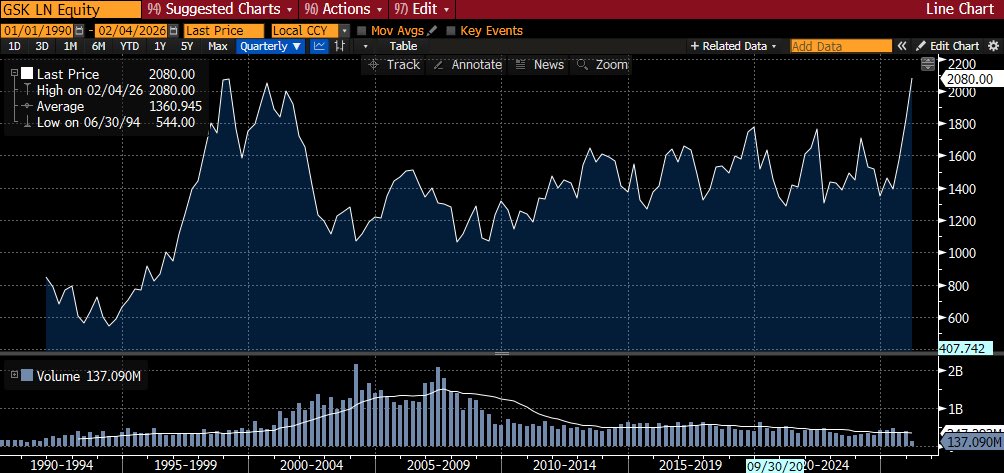
Task: Click the GSK LN Equity security field
Action: click(70, 9)
